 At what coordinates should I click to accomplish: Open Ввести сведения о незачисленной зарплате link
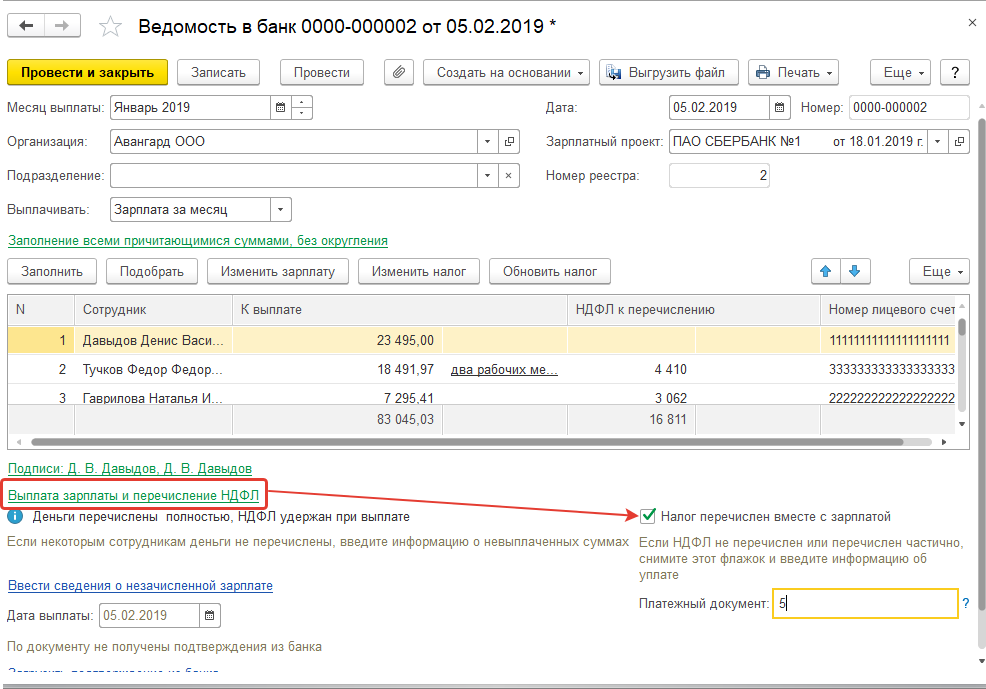(140, 586)
